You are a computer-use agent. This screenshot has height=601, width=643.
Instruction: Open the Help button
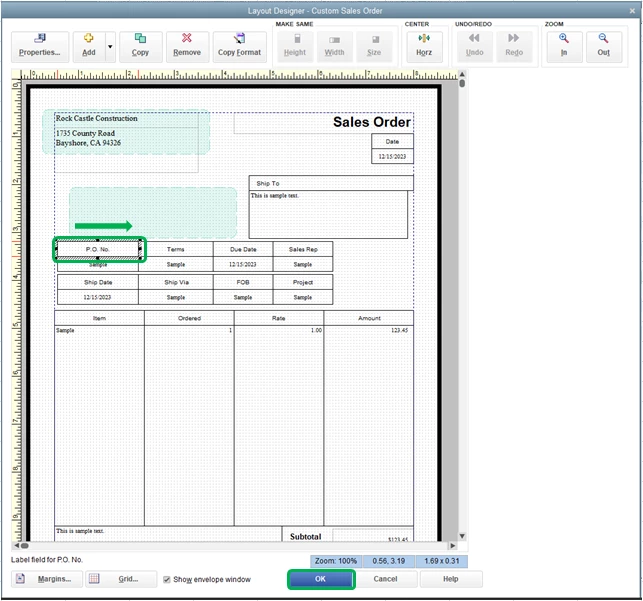[451, 579]
